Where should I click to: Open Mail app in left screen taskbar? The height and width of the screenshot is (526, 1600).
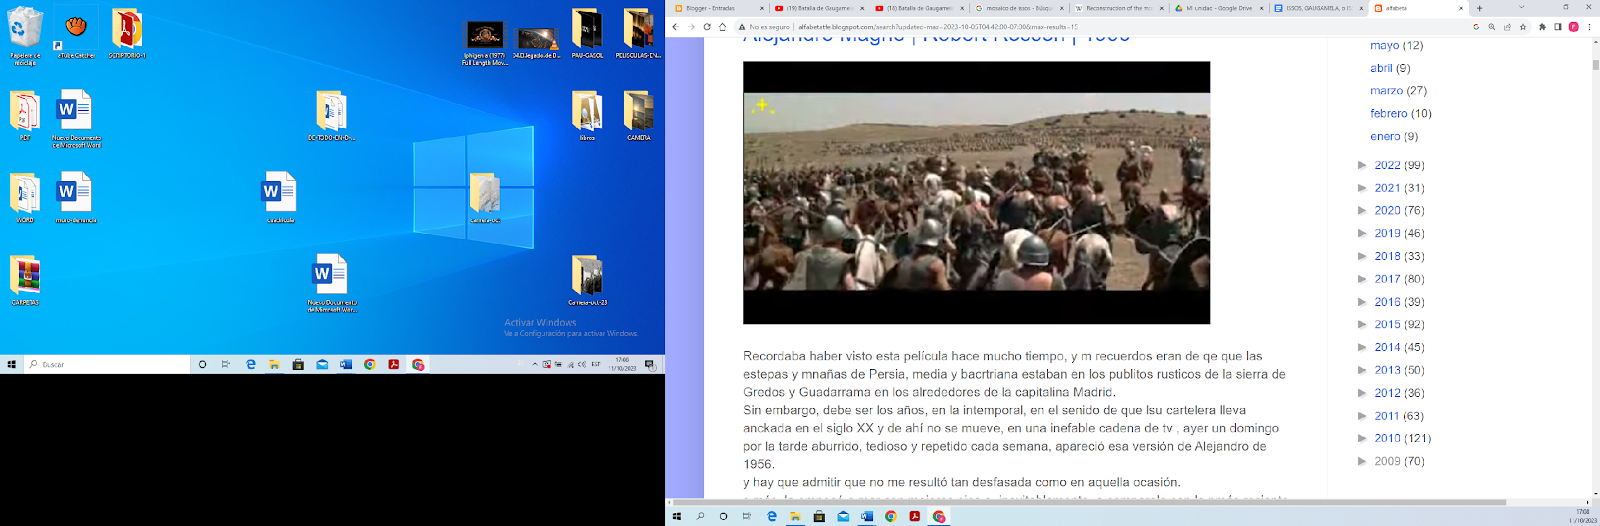click(x=322, y=364)
